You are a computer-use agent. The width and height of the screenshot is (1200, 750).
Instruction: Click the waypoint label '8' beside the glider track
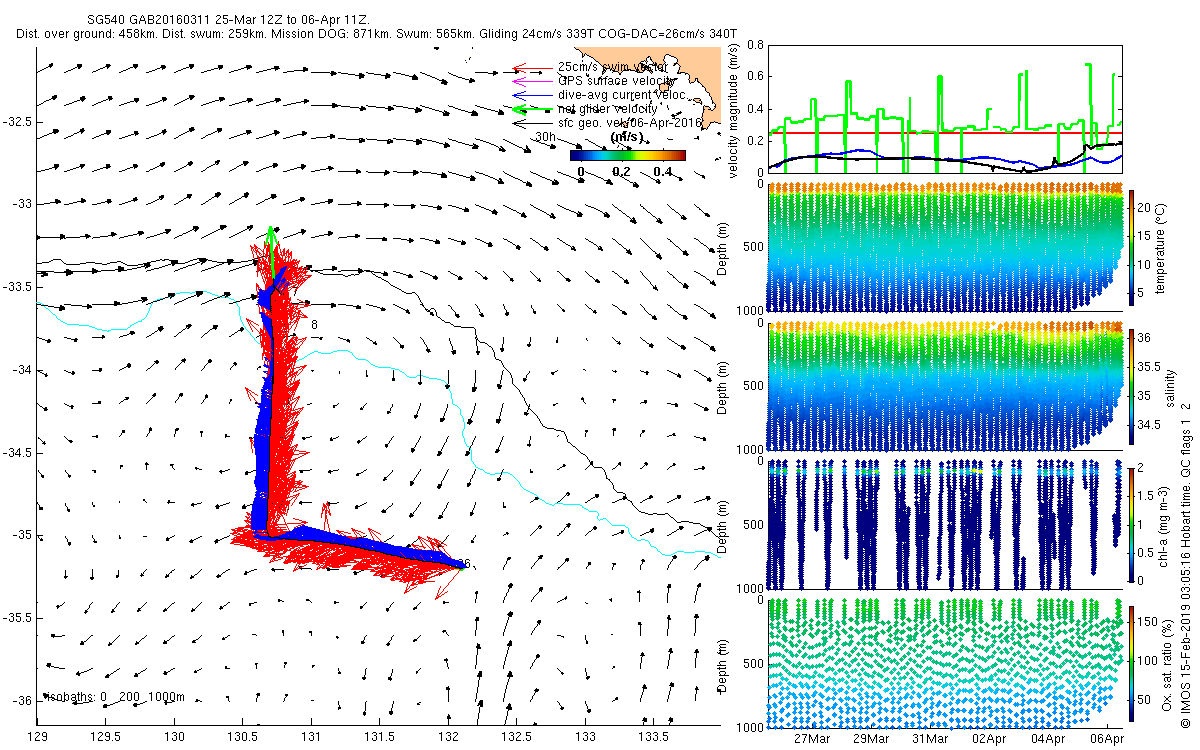(x=314, y=325)
